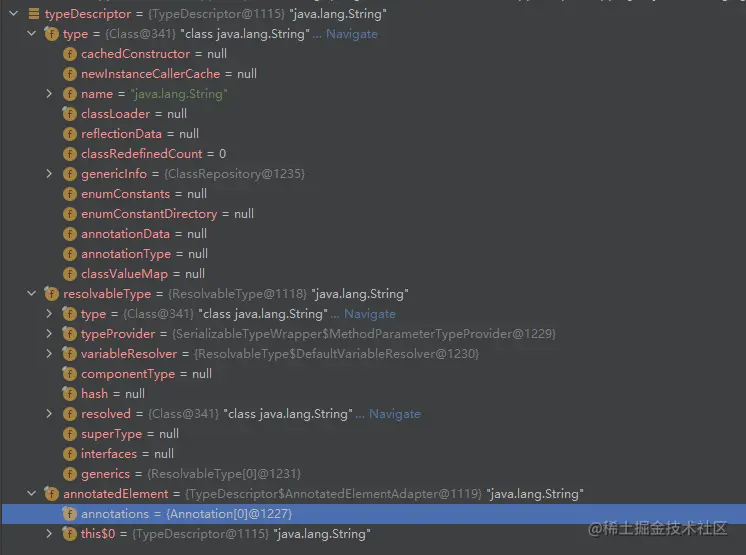Navigate link beside type class java.lang.String at top
This screenshot has width=746, height=555.
352,34
